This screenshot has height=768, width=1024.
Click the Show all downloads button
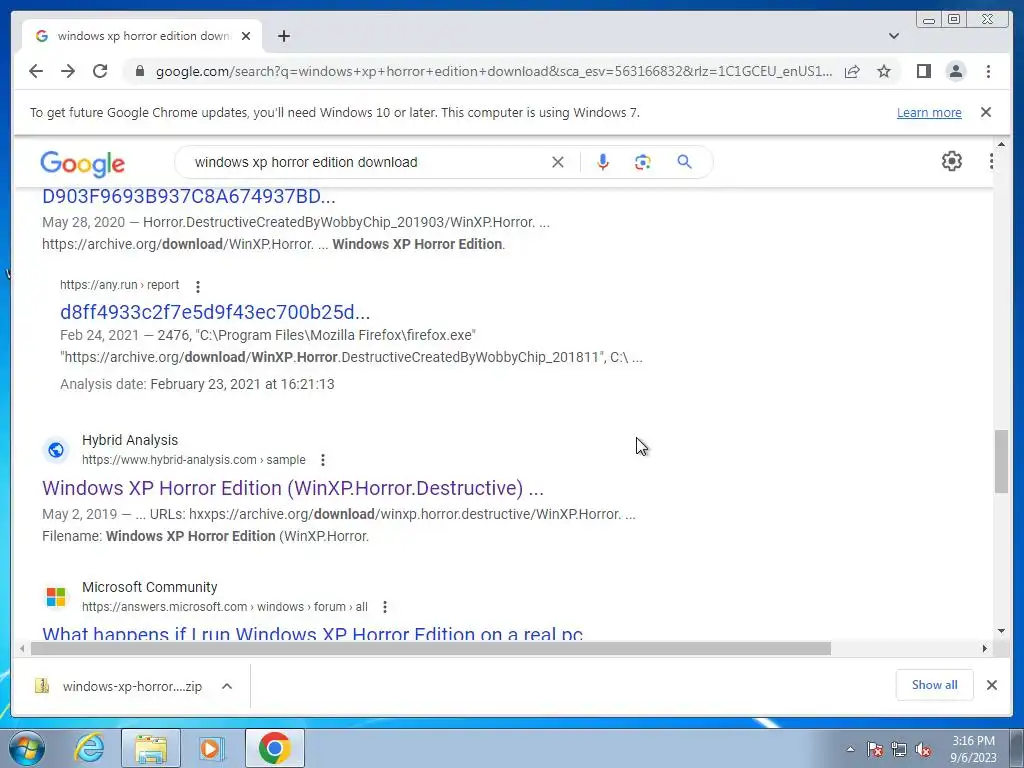(935, 685)
